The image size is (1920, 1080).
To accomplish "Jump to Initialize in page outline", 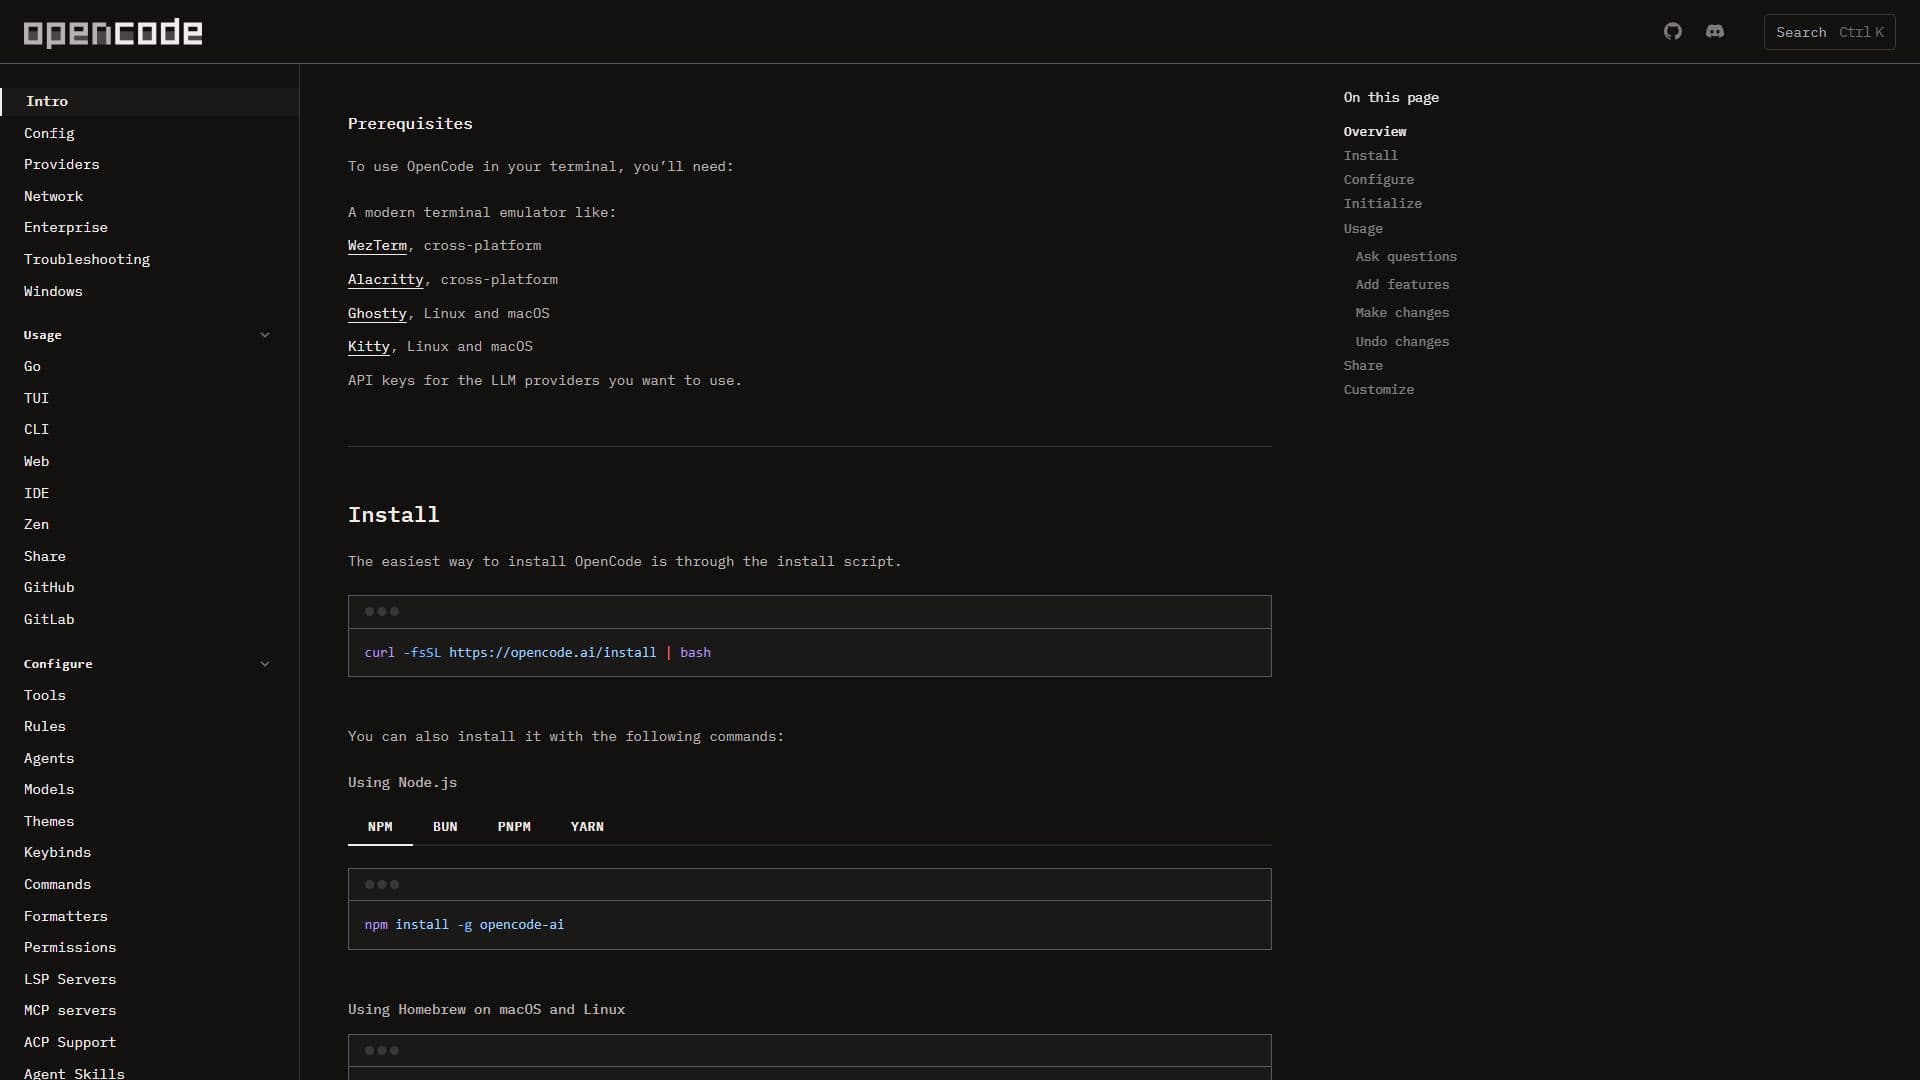I will 1382,203.
